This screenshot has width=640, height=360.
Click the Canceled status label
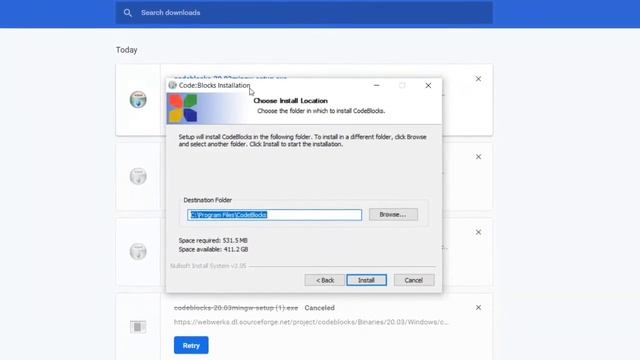click(320, 308)
